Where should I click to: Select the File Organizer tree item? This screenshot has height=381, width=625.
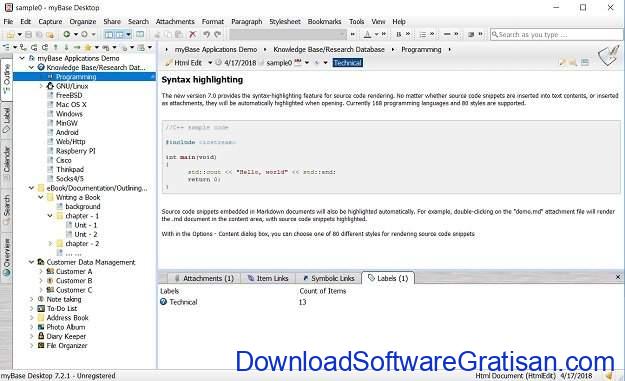(67, 346)
